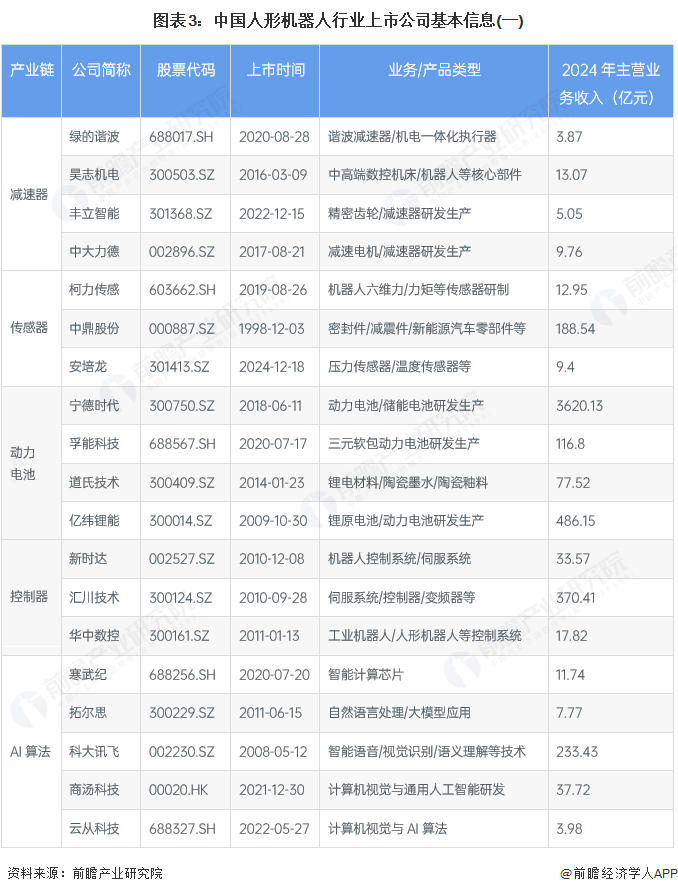Click the company name 科大讯飞
Viewport: 678px width, 894px height.
(94, 751)
